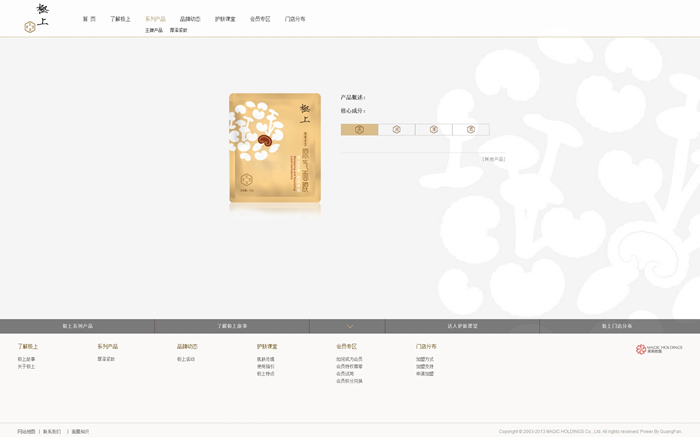This screenshot has width=700, height=441.
Task: Open the 会员试用 footer link
Action: point(345,374)
